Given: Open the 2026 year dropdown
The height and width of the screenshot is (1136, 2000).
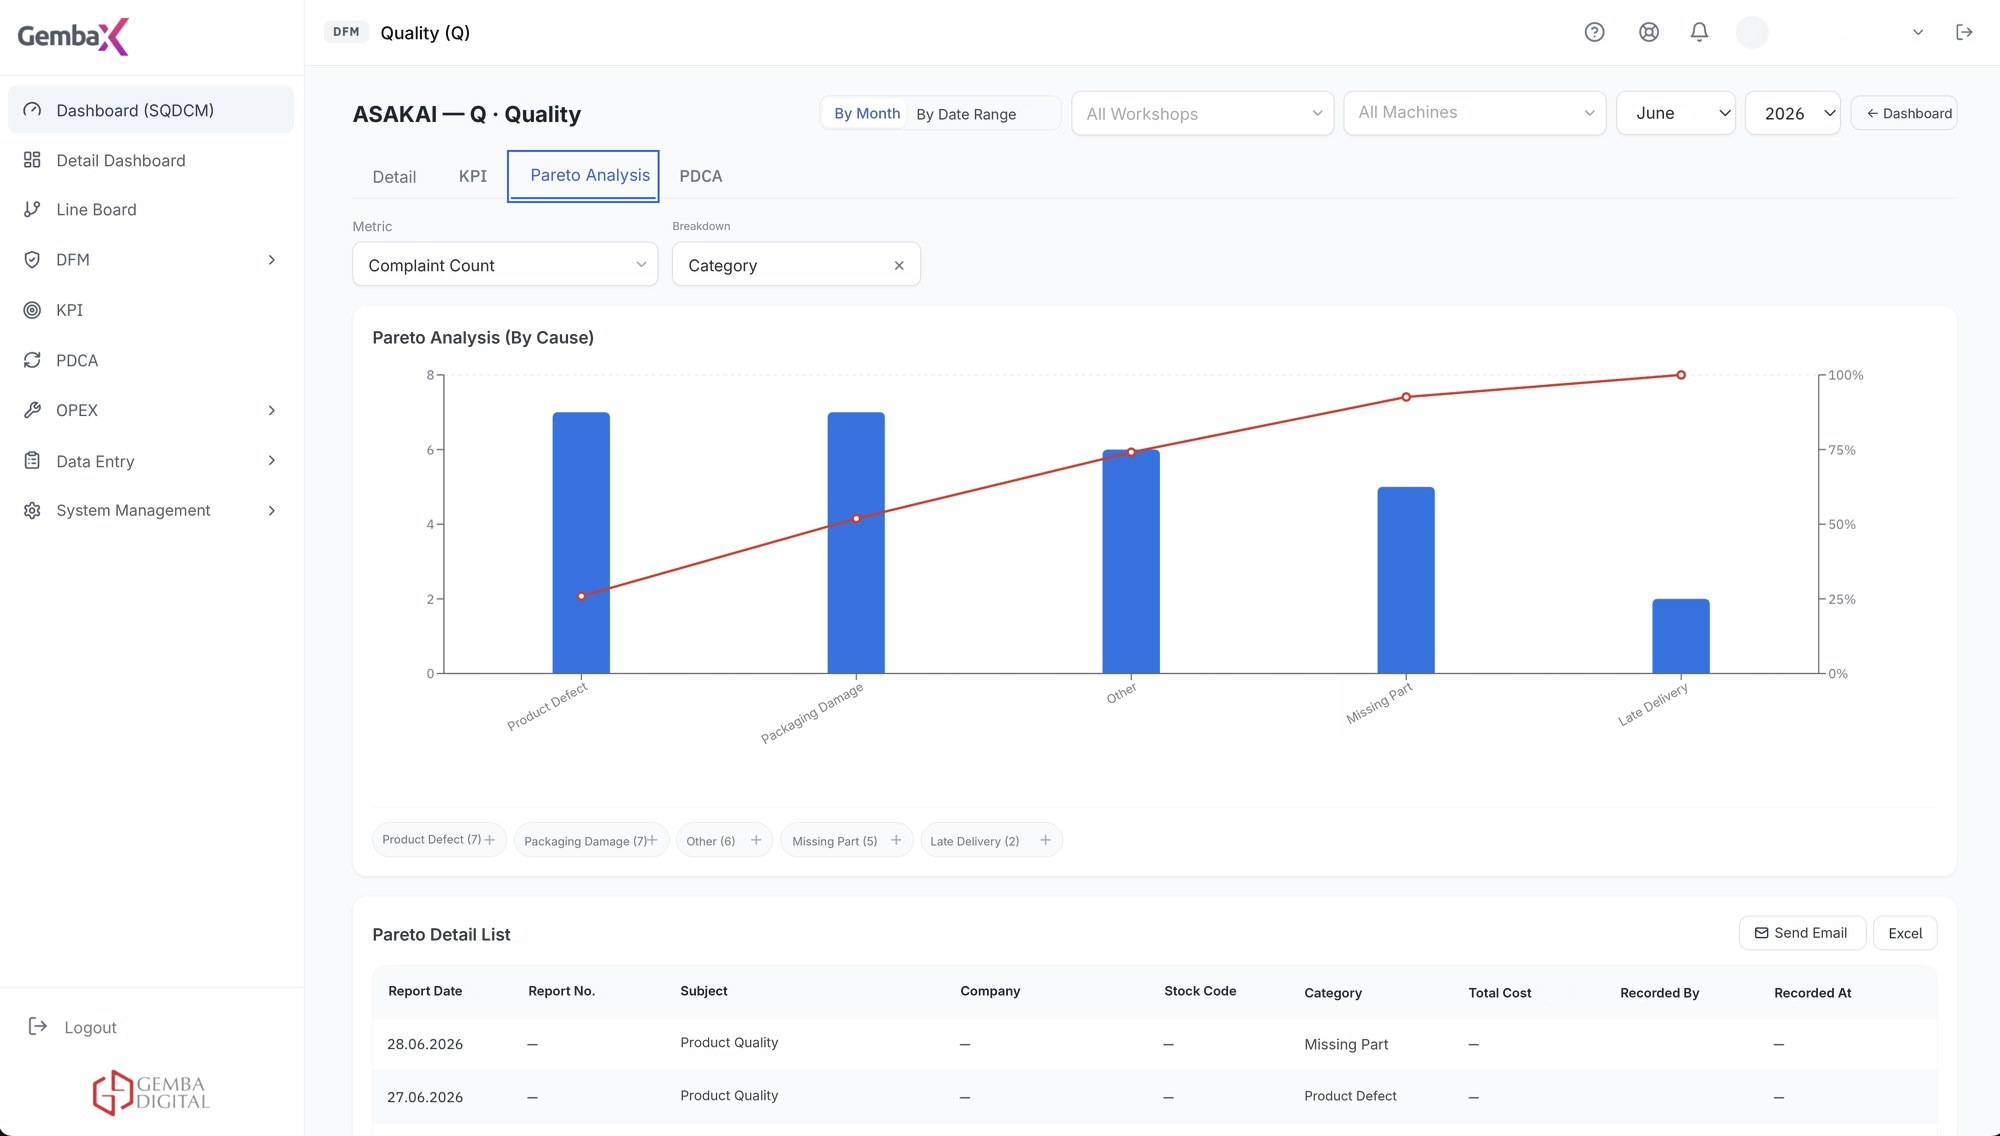Looking at the screenshot, I should point(1792,113).
